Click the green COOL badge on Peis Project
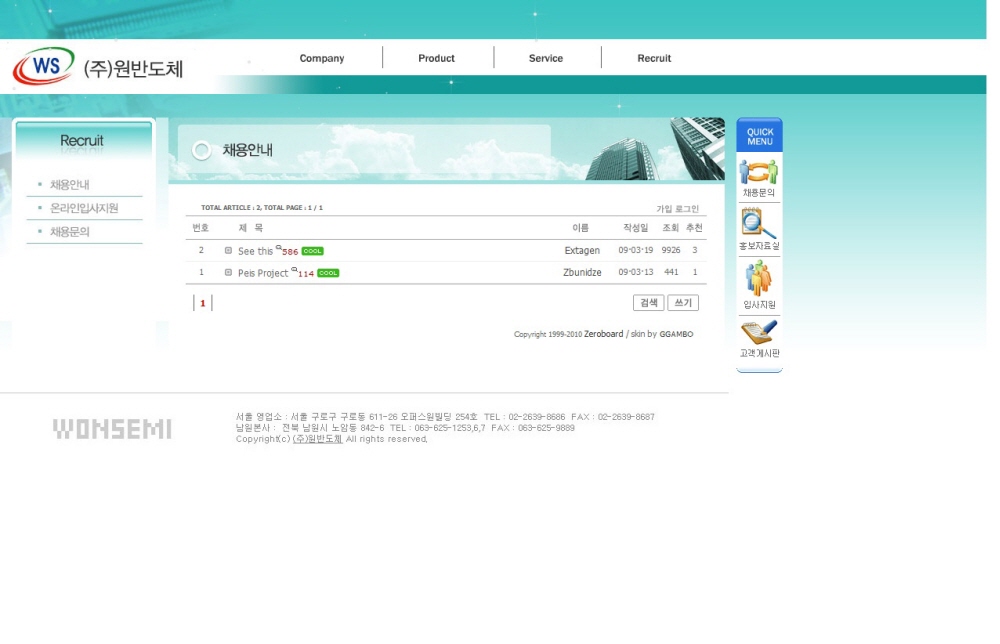Screen dimensions: 1000x644 pos(328,273)
